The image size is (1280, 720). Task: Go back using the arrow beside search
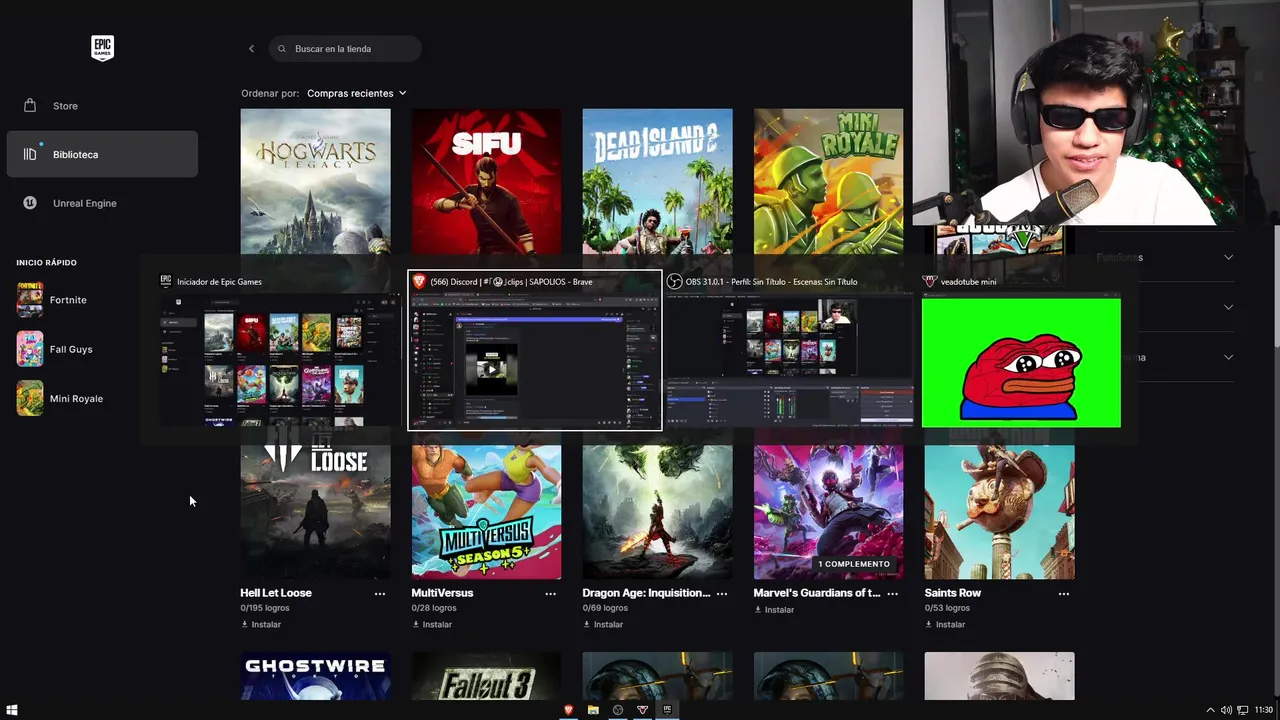[x=251, y=48]
